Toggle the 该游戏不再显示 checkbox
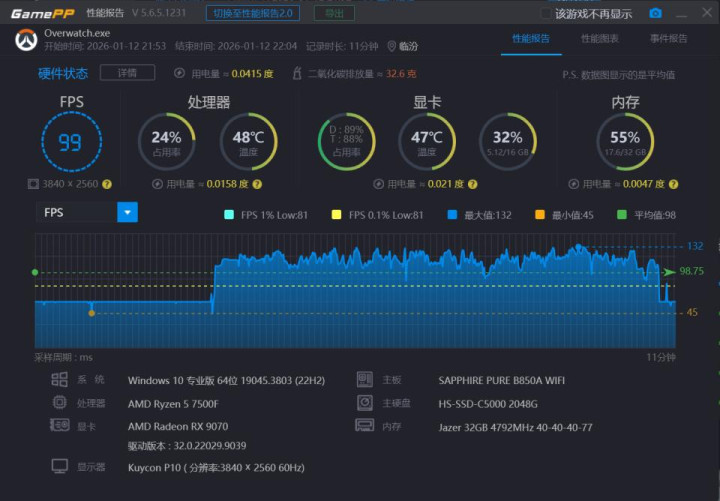Screen dimensions: 720x501 point(546,13)
